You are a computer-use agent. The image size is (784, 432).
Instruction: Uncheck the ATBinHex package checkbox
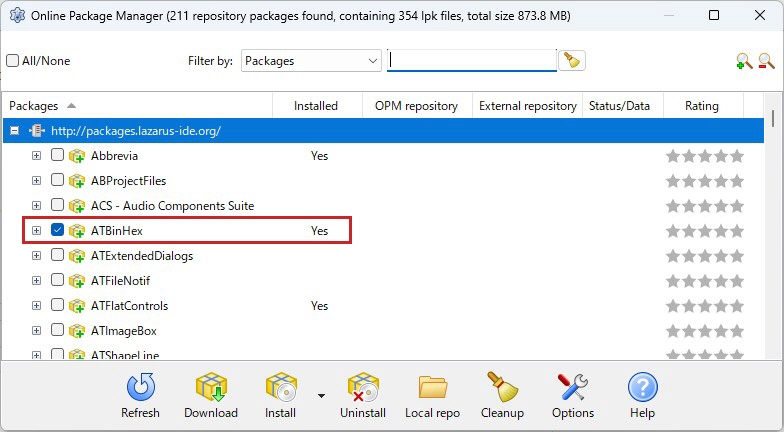coord(58,230)
